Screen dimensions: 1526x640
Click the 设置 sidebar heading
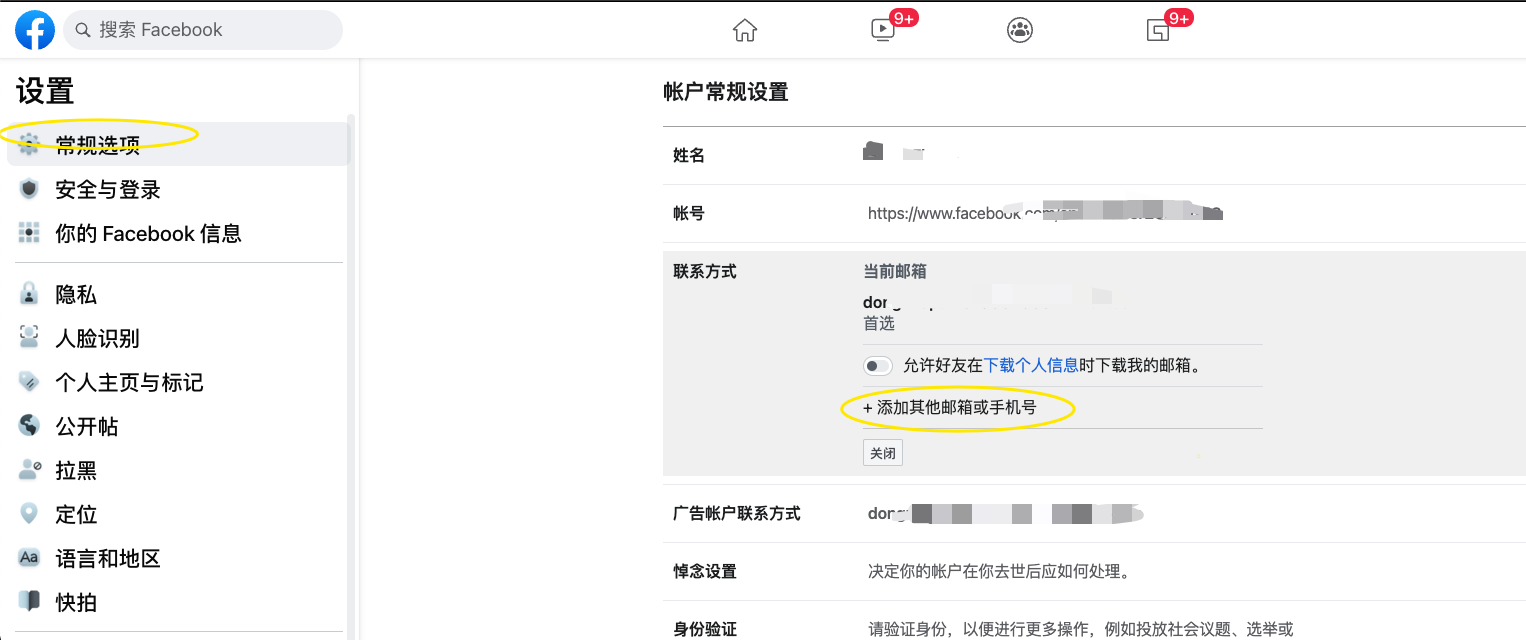pyautogui.click(x=45, y=91)
